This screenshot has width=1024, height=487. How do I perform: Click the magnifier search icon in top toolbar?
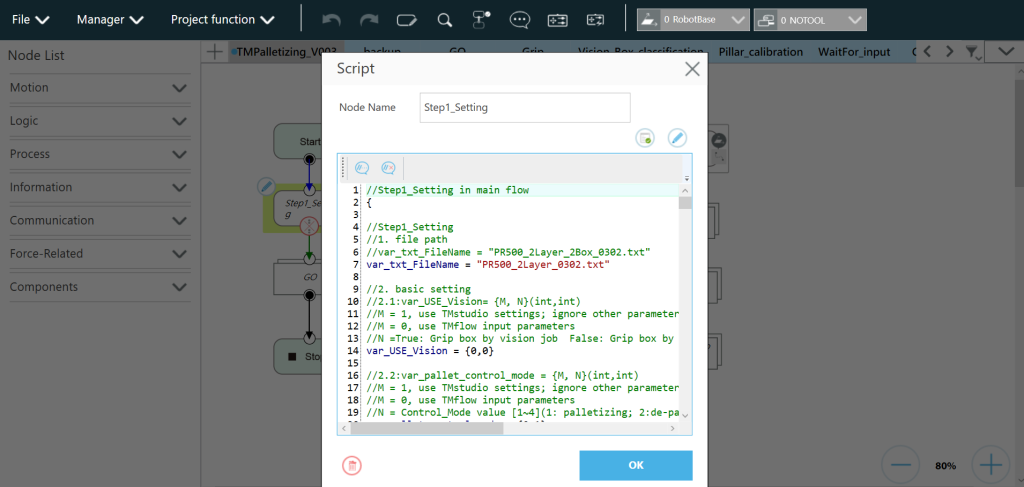[445, 19]
